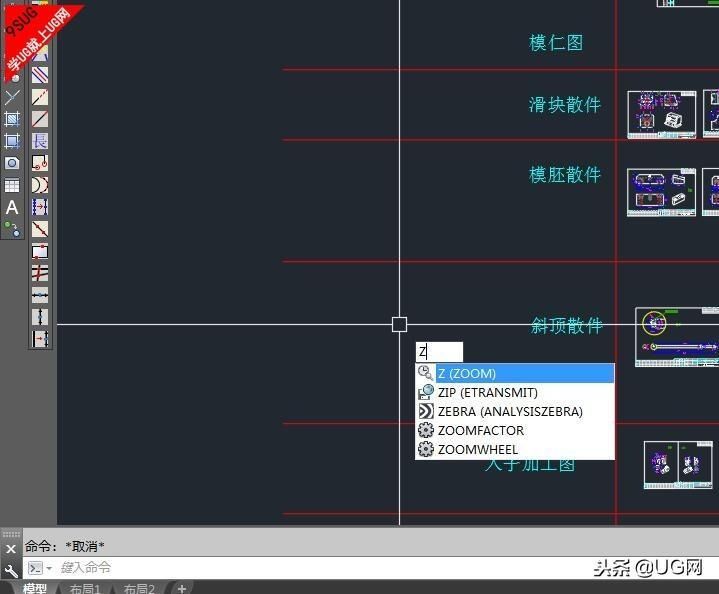The image size is (719, 594).
Task: Expand recent commands dropdown arrow
Action: 49,568
